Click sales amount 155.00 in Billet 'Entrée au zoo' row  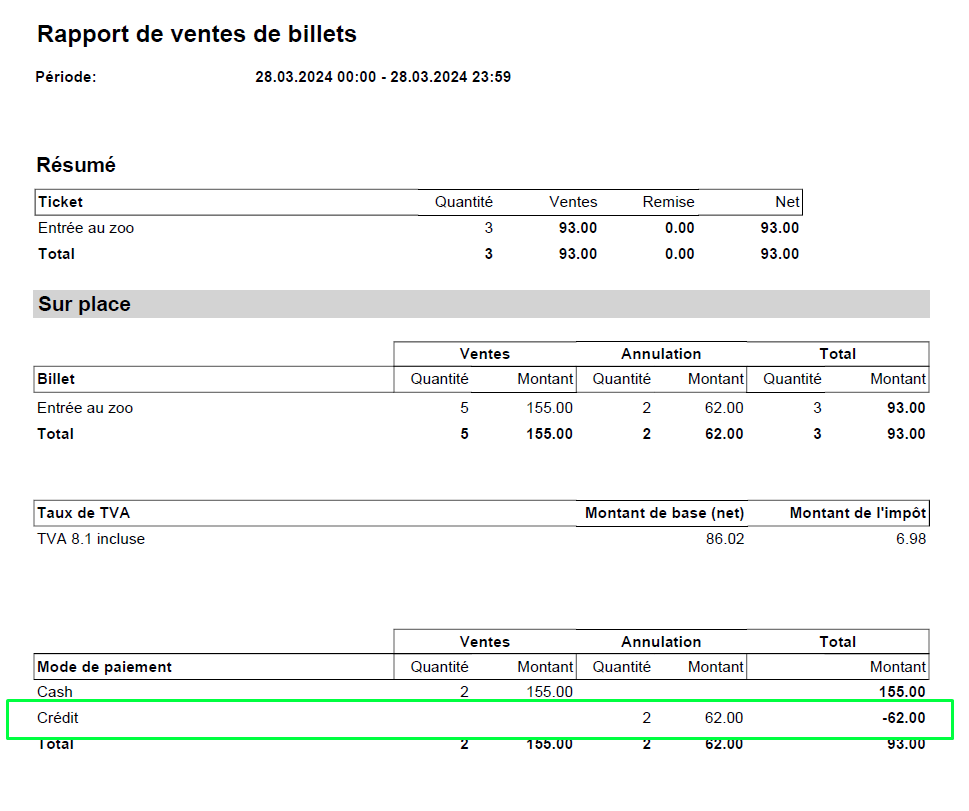549,408
